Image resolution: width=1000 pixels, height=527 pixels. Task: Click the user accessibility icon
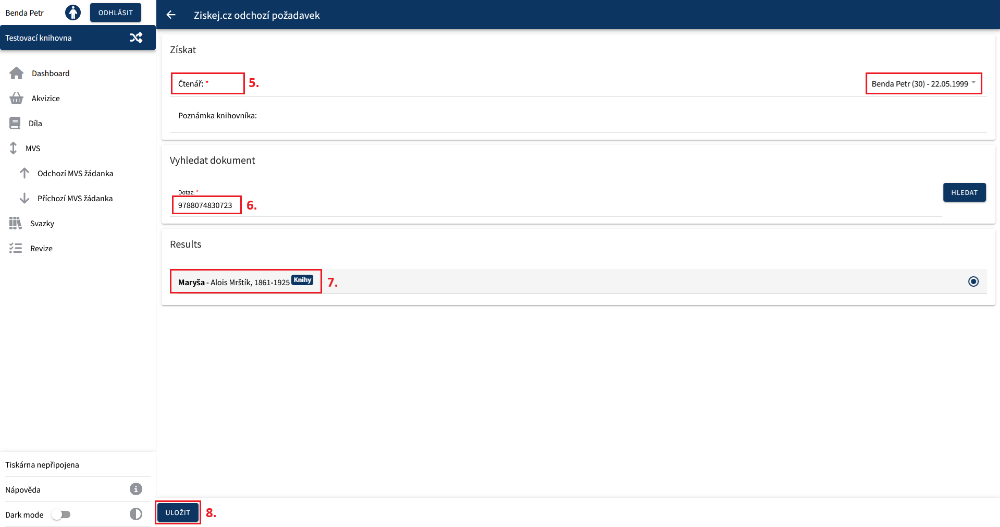point(73,13)
